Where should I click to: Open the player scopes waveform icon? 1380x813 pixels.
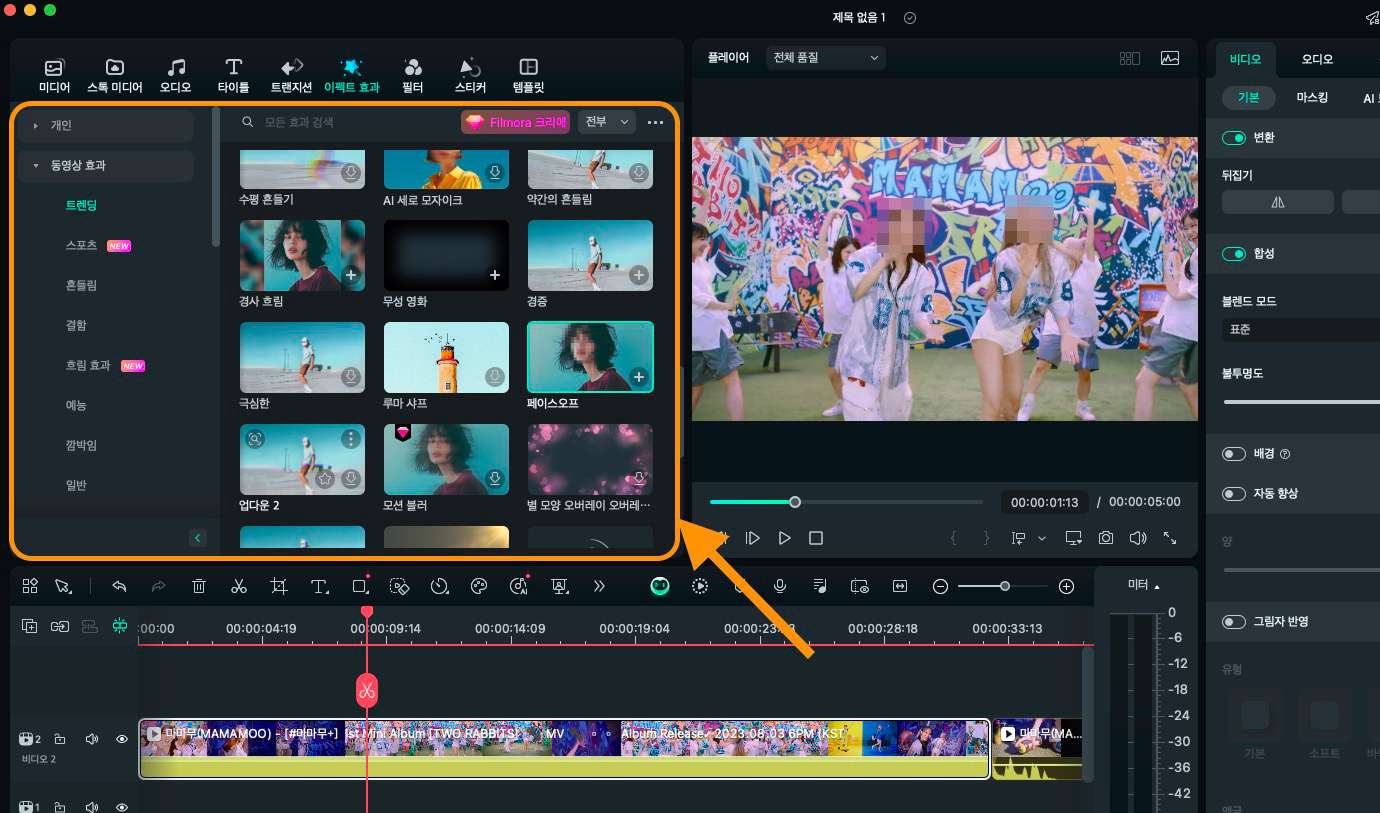(1170, 58)
